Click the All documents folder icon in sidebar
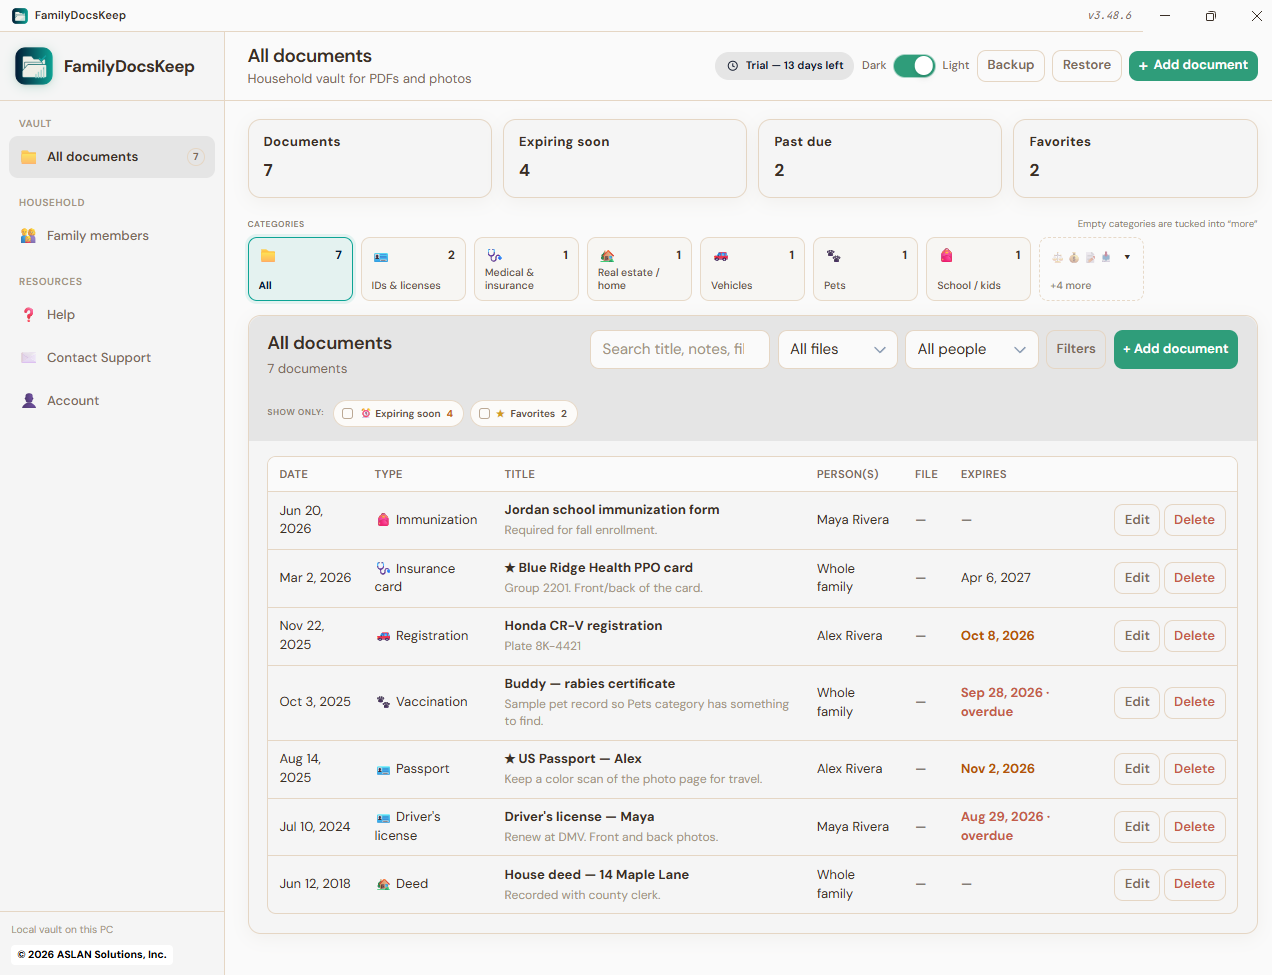The height and width of the screenshot is (975, 1272). [28, 157]
